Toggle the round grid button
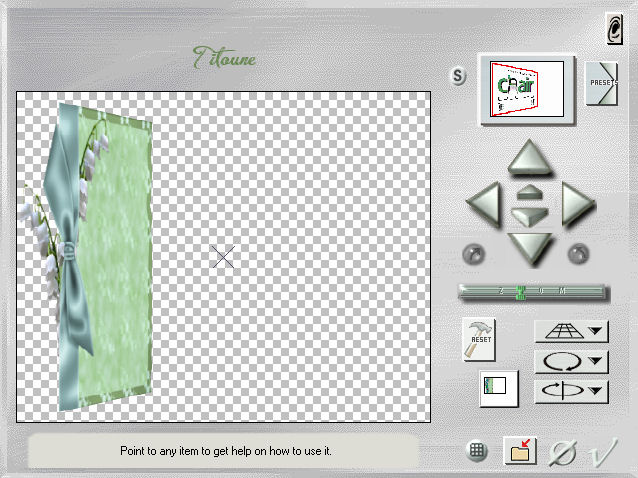 coord(476,451)
